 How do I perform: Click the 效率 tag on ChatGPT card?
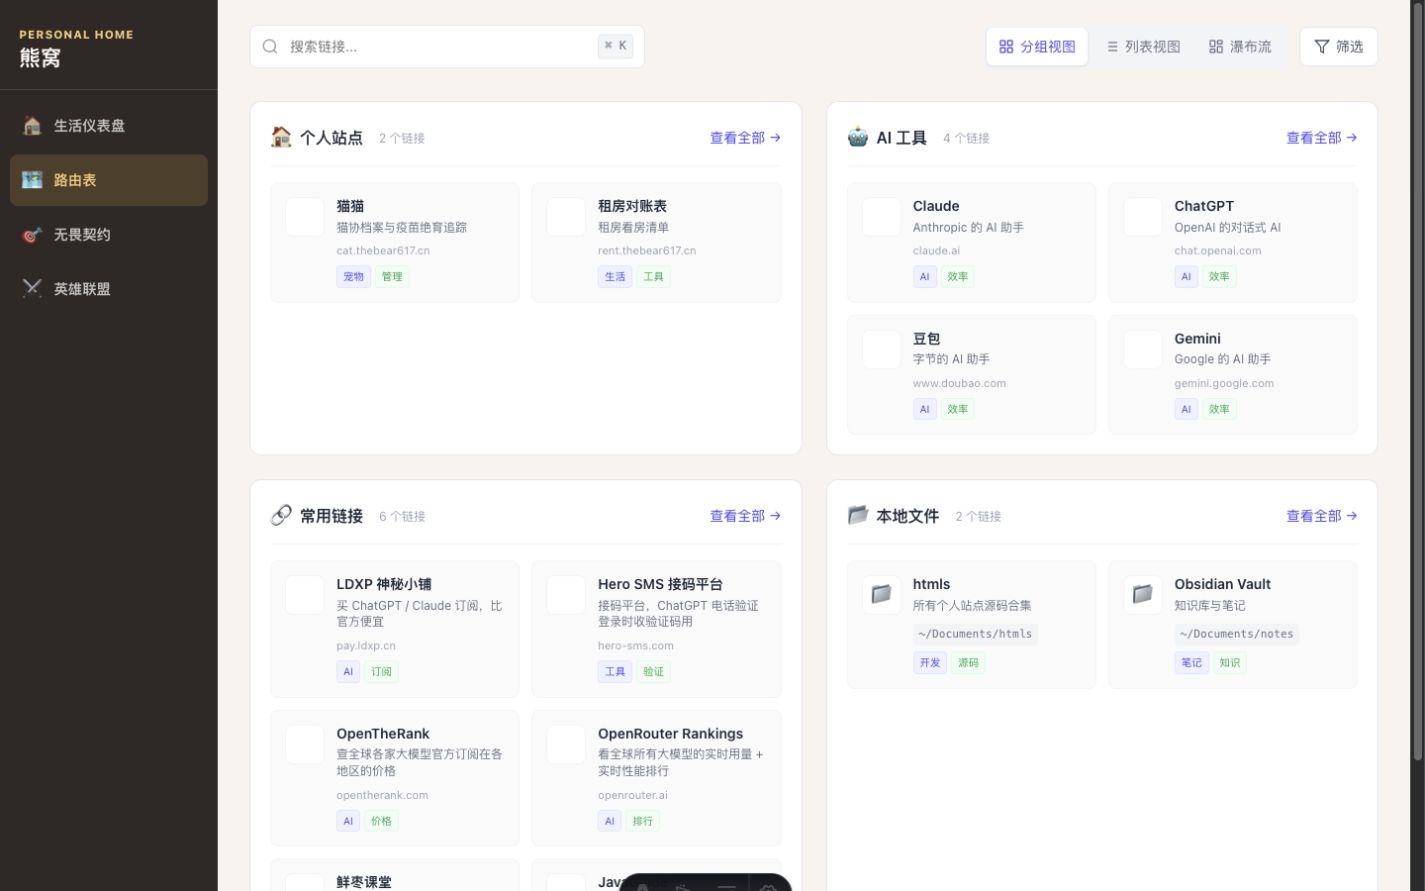1219,277
